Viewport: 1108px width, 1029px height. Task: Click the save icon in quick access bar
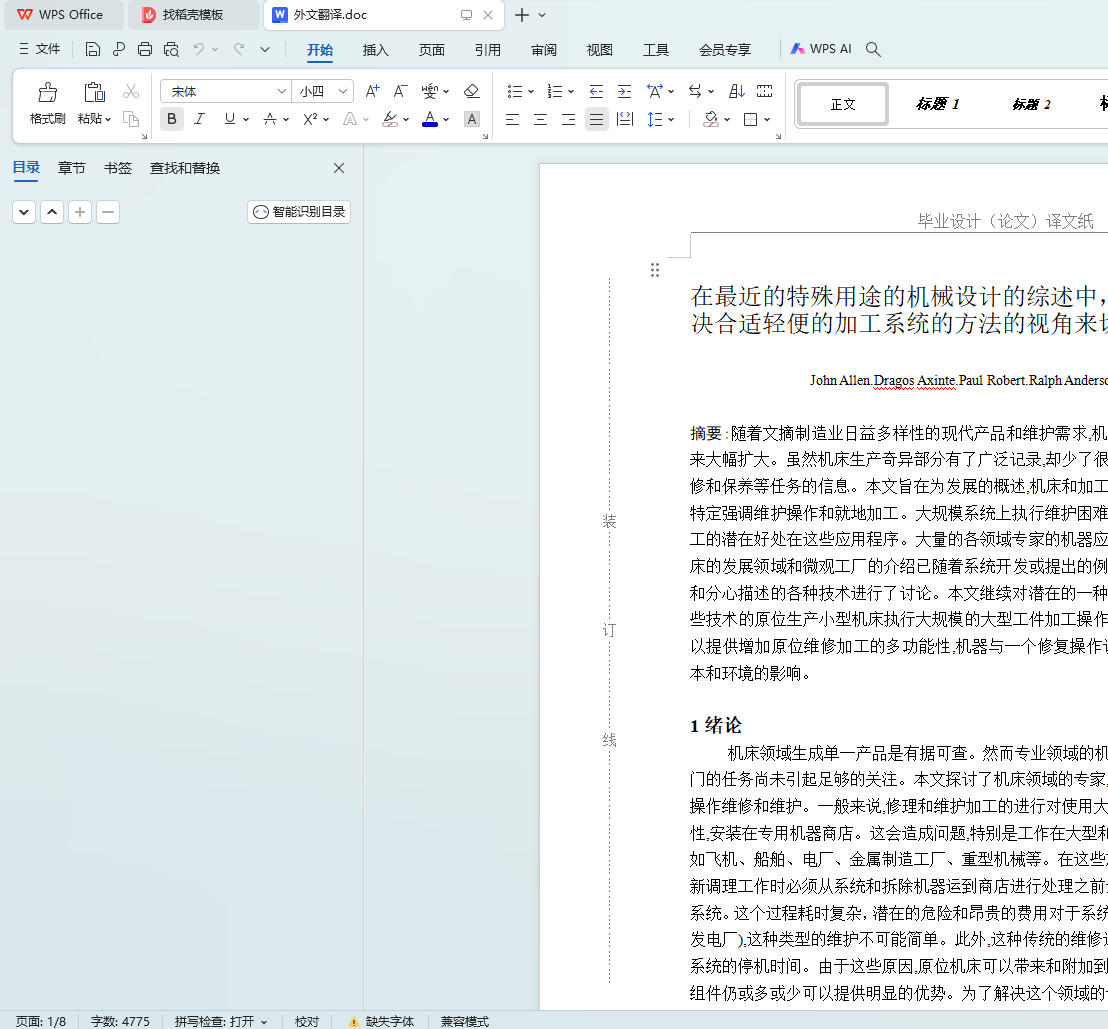coord(93,49)
